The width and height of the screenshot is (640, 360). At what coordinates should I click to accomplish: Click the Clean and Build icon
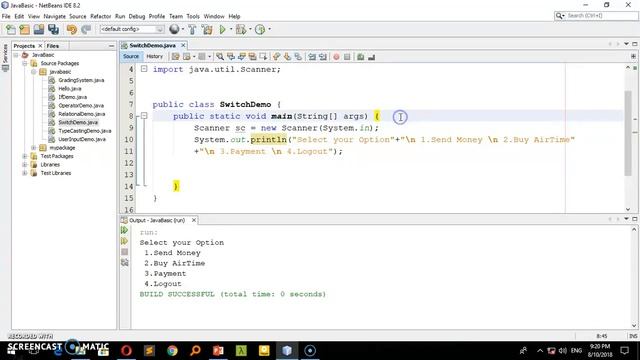coord(207,29)
